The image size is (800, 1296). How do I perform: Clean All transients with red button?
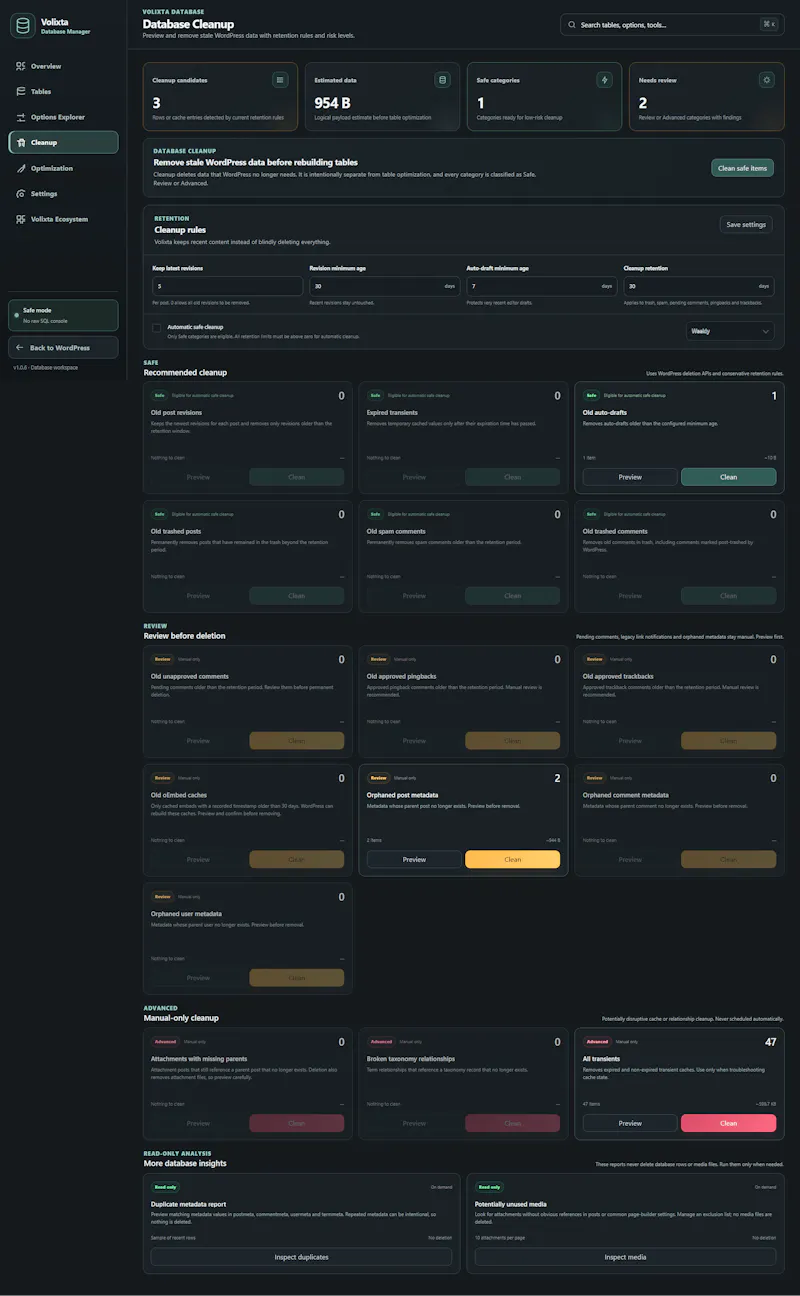[729, 1123]
